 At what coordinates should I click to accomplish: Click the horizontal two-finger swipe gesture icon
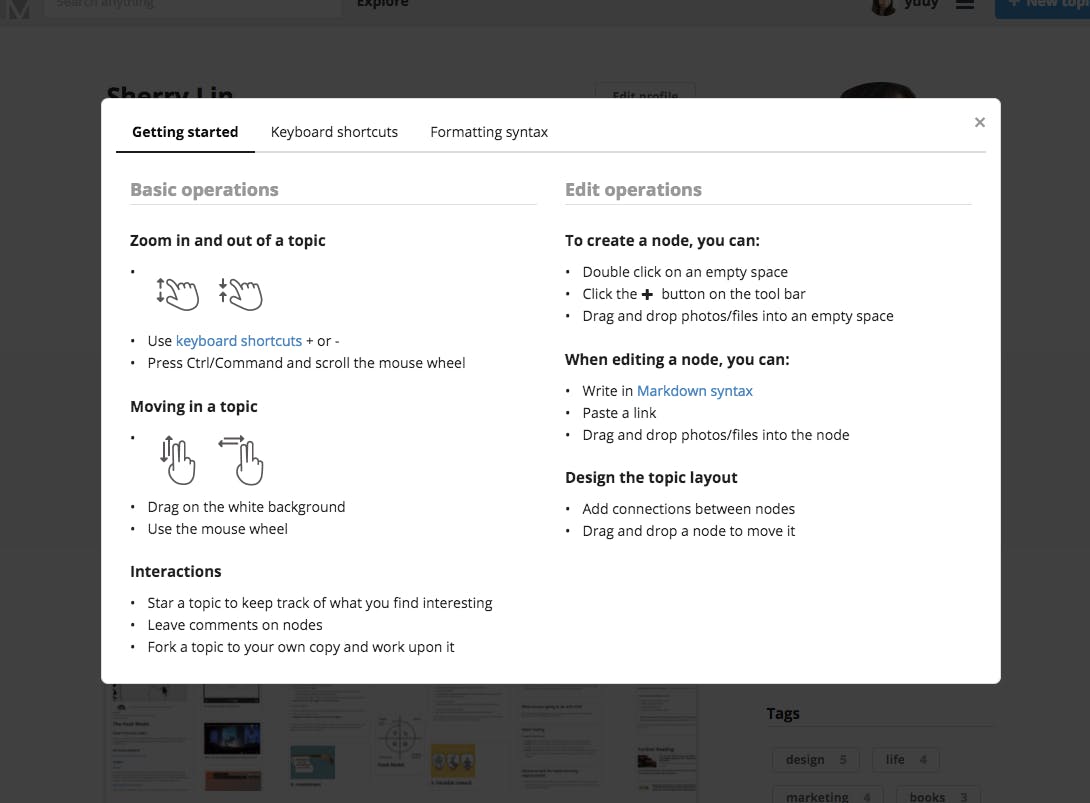click(x=241, y=460)
